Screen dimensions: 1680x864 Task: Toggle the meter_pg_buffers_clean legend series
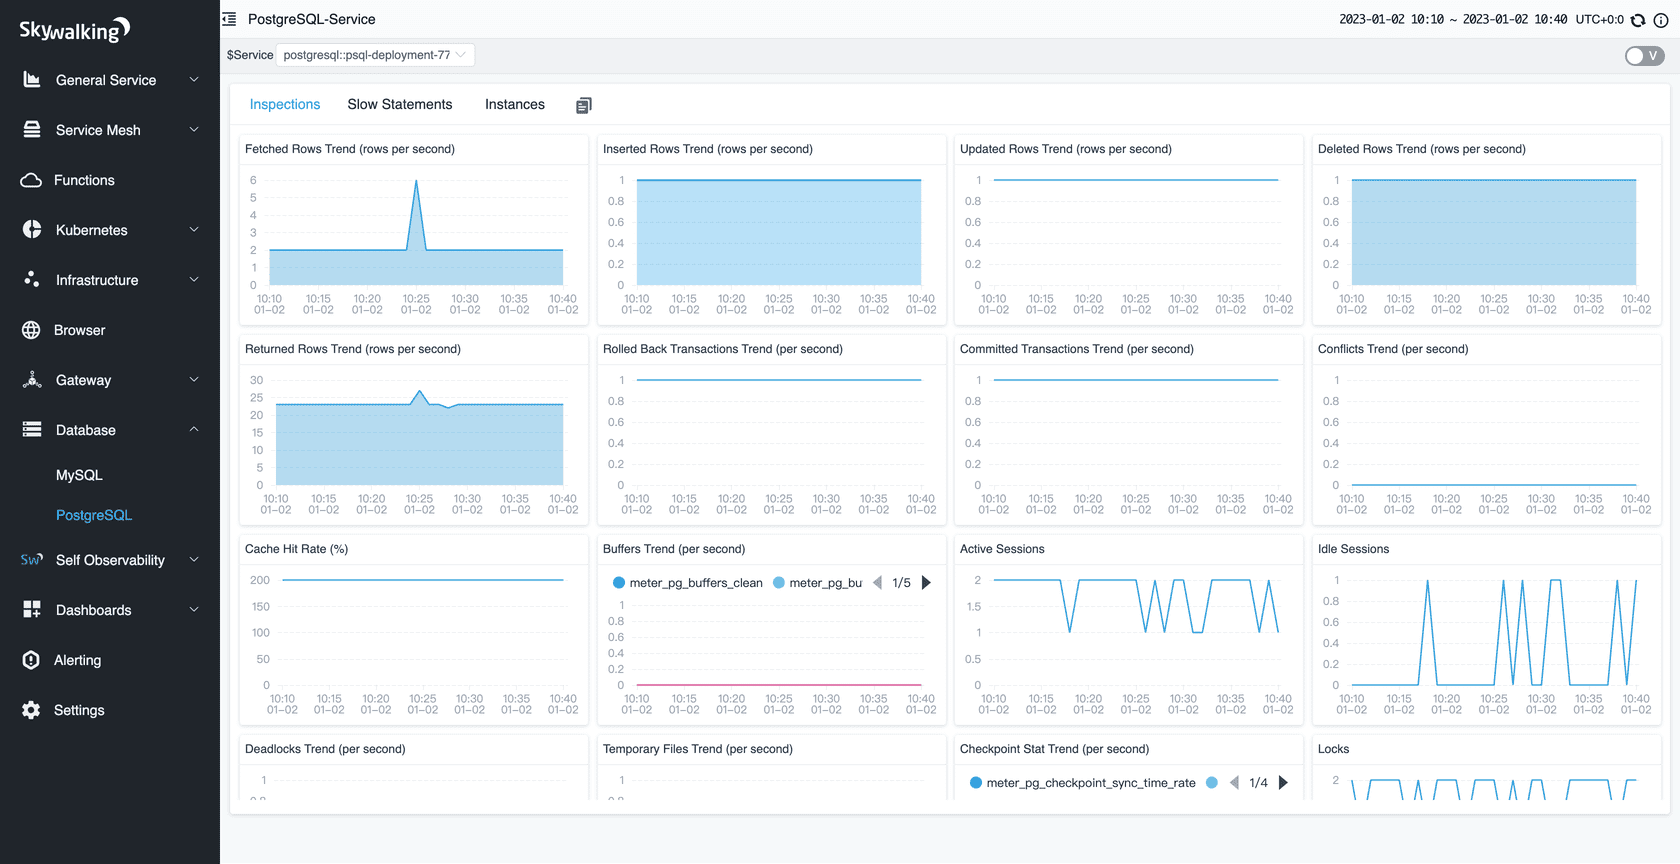[687, 583]
